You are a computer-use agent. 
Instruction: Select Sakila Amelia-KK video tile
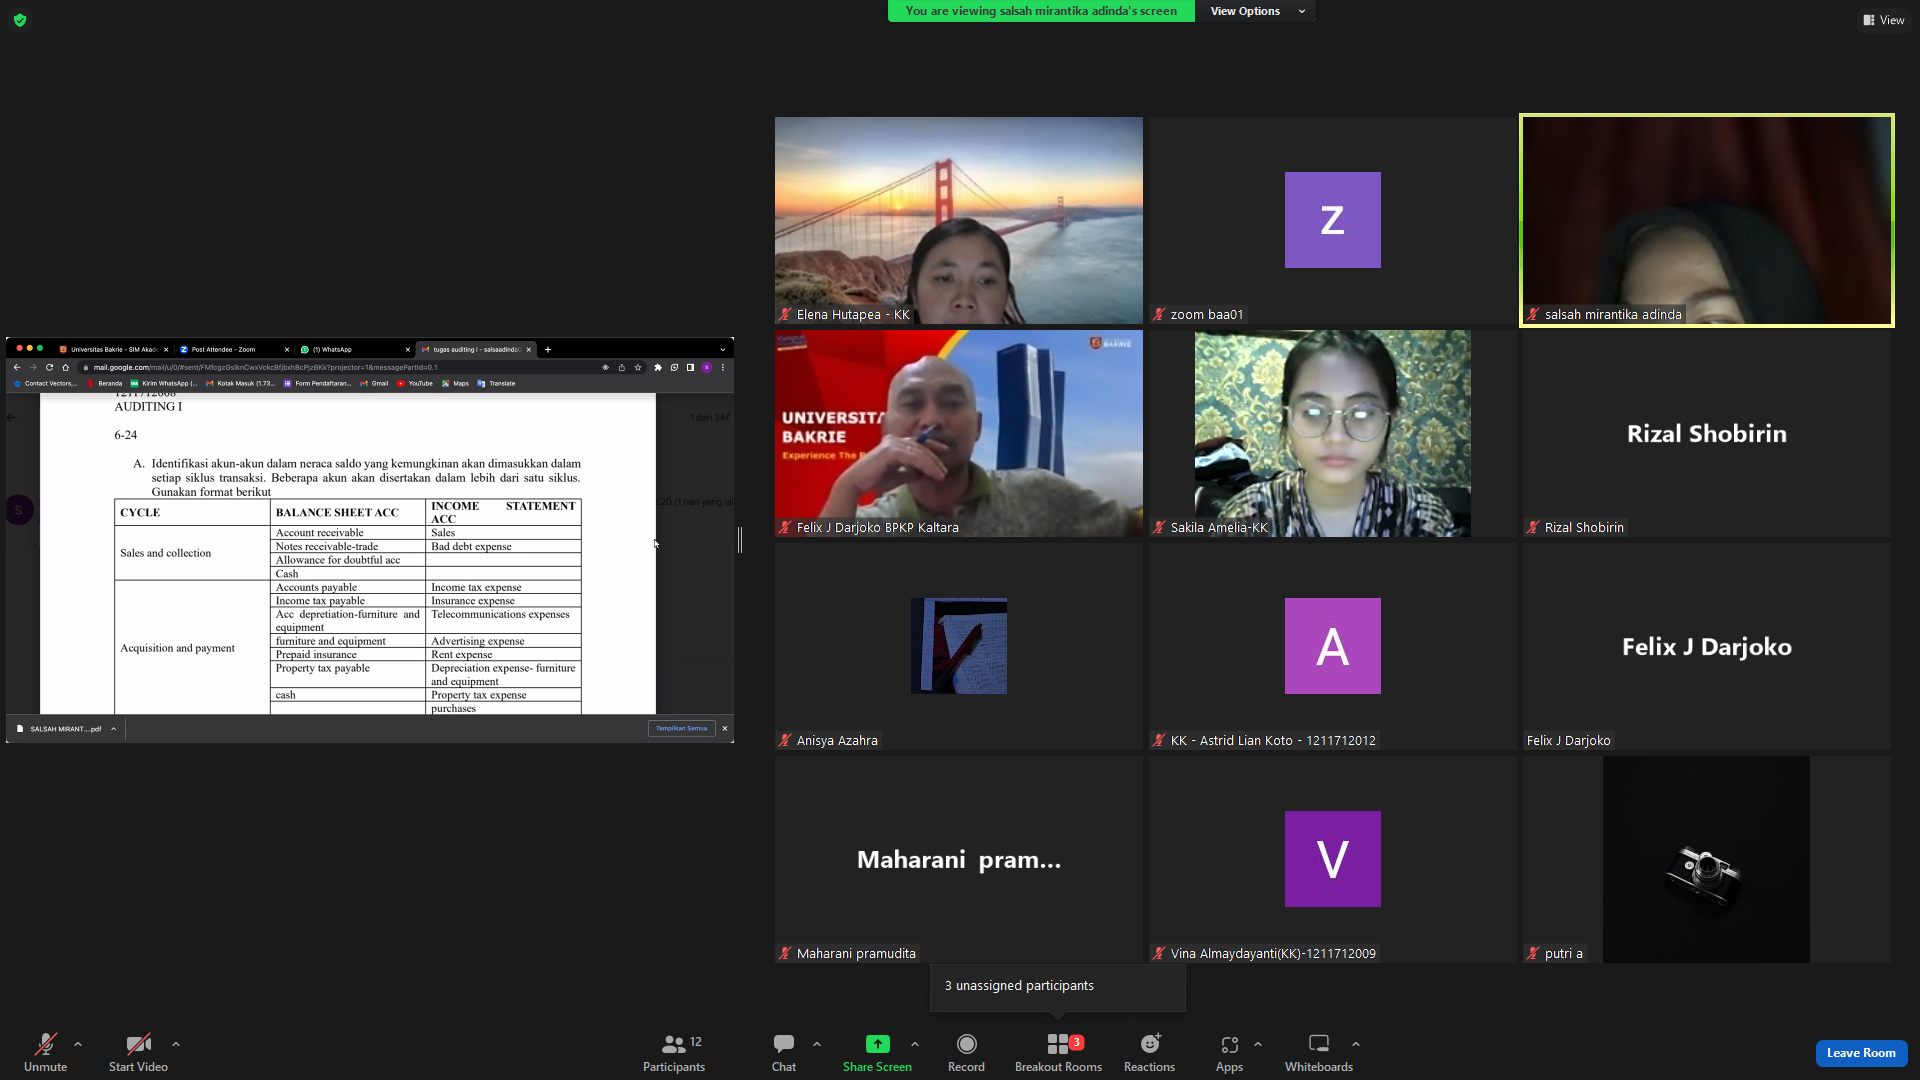coord(1333,433)
